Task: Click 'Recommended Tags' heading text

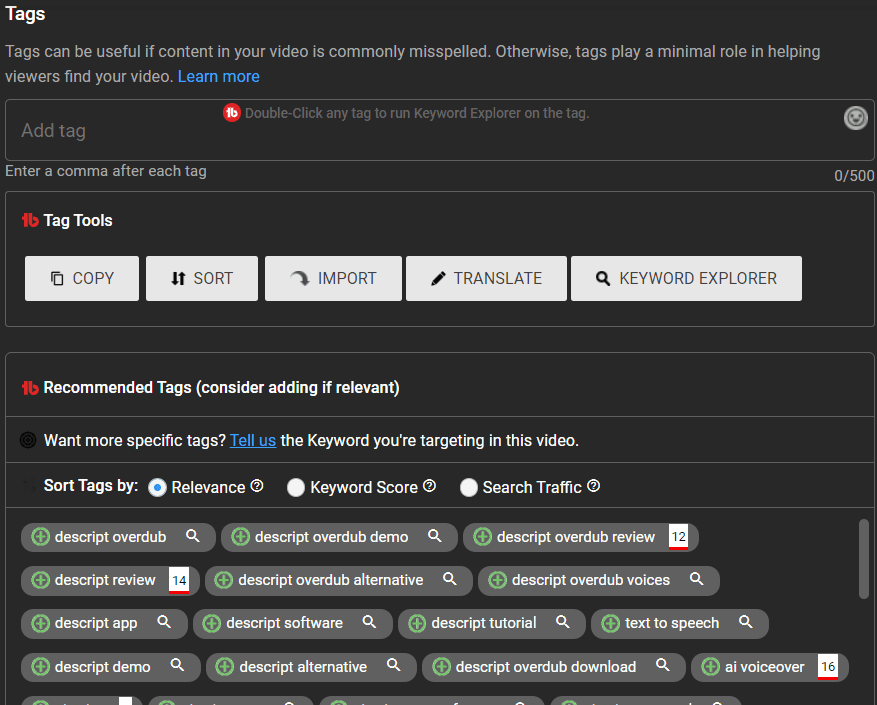Action: [221, 388]
